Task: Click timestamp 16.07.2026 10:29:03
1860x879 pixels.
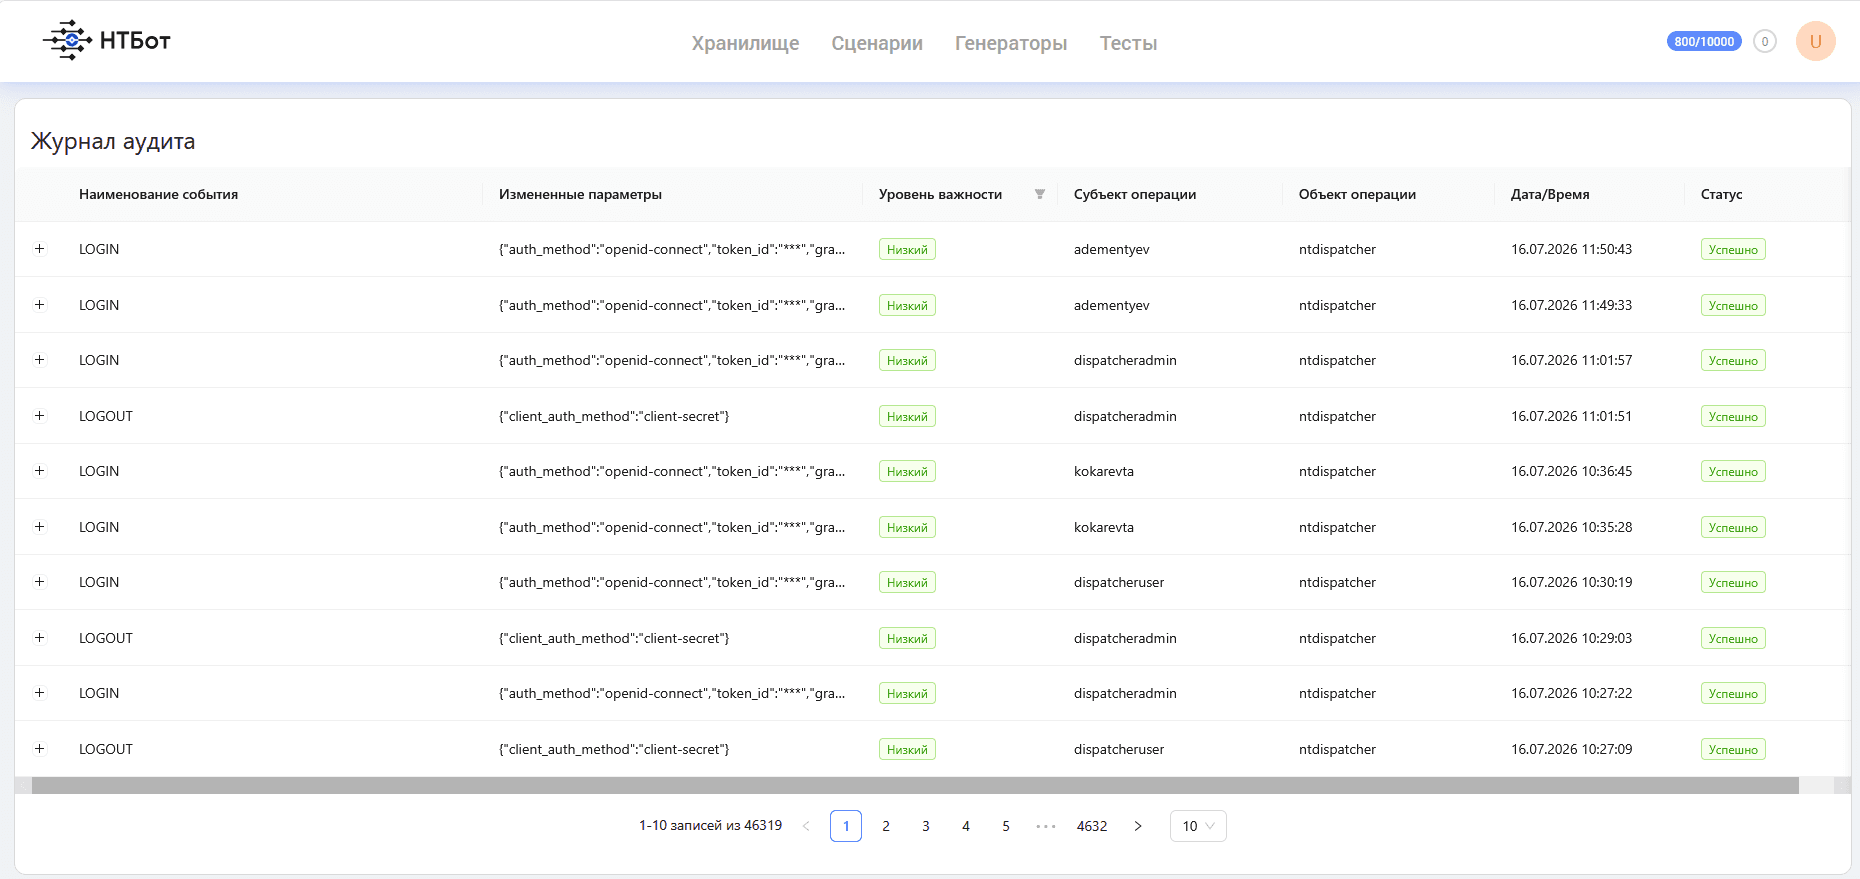Action: coord(1571,638)
